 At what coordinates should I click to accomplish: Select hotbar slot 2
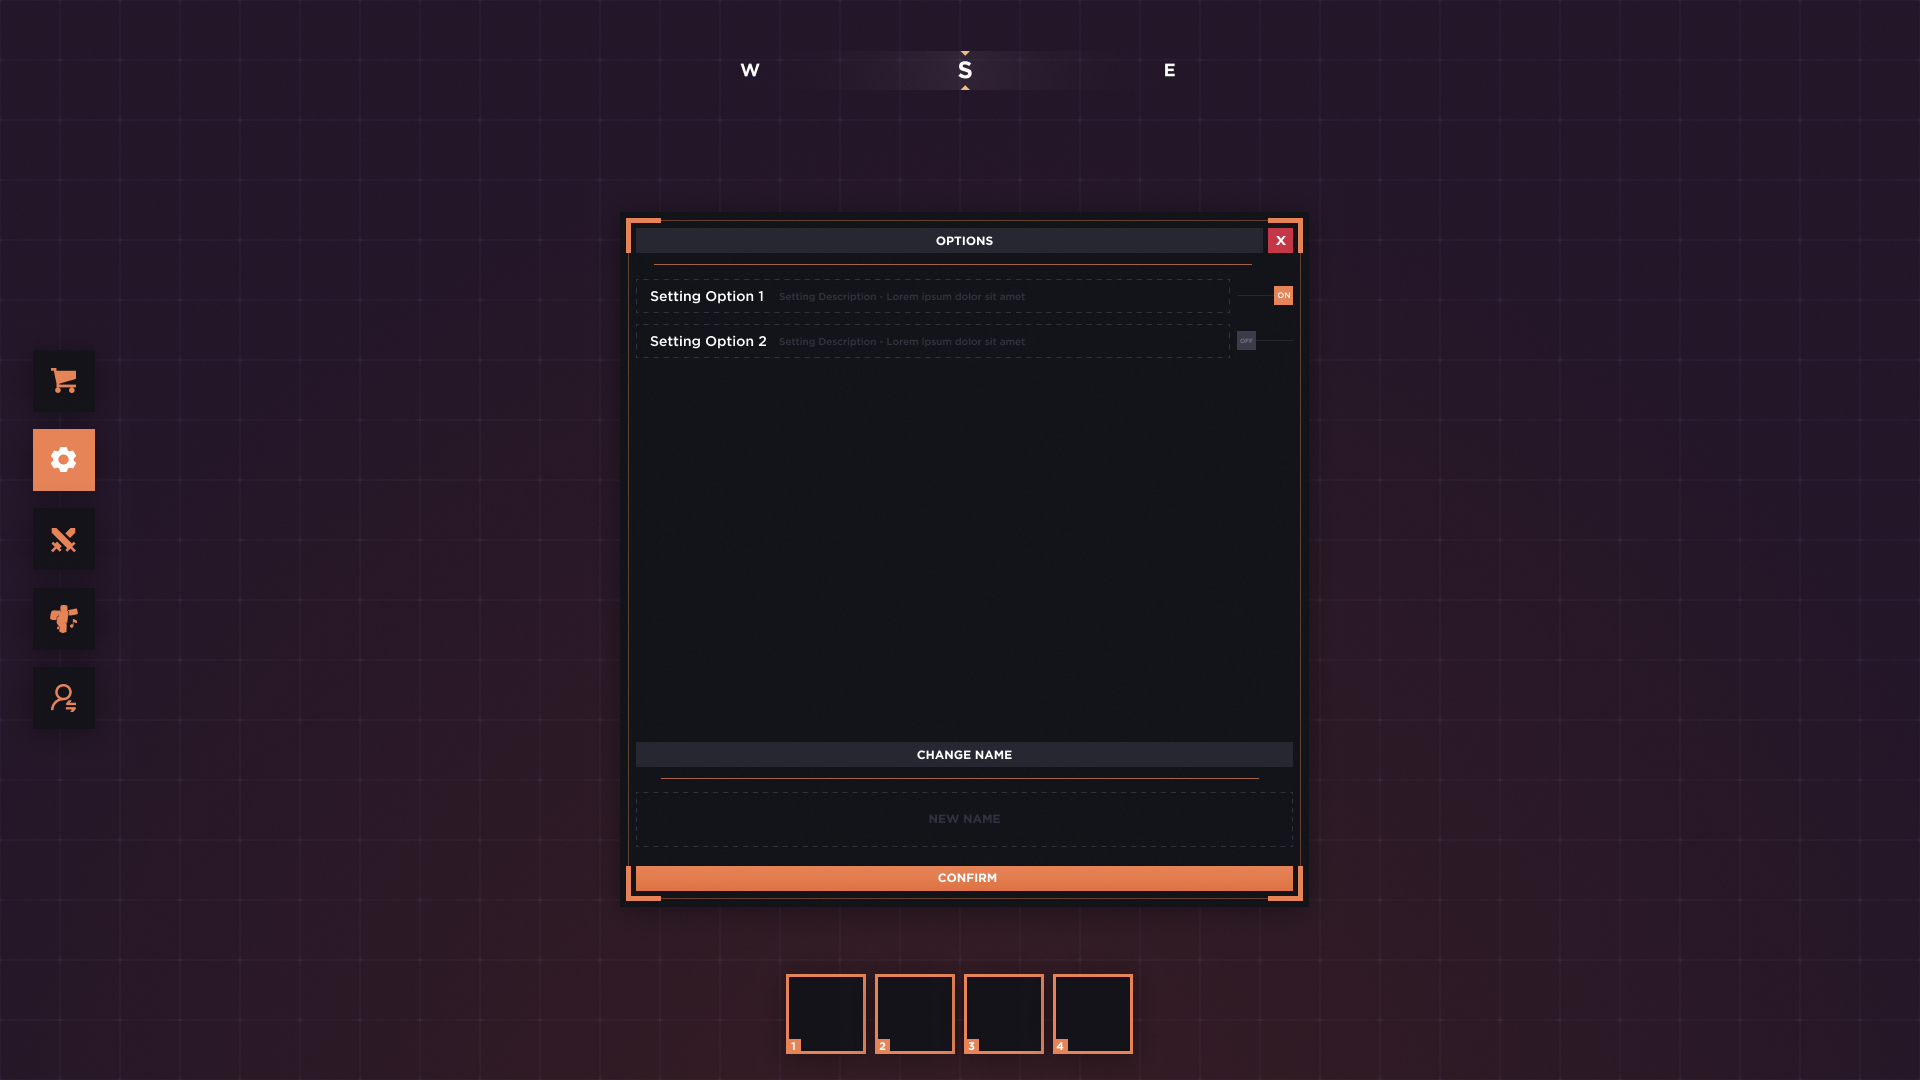[915, 1013]
